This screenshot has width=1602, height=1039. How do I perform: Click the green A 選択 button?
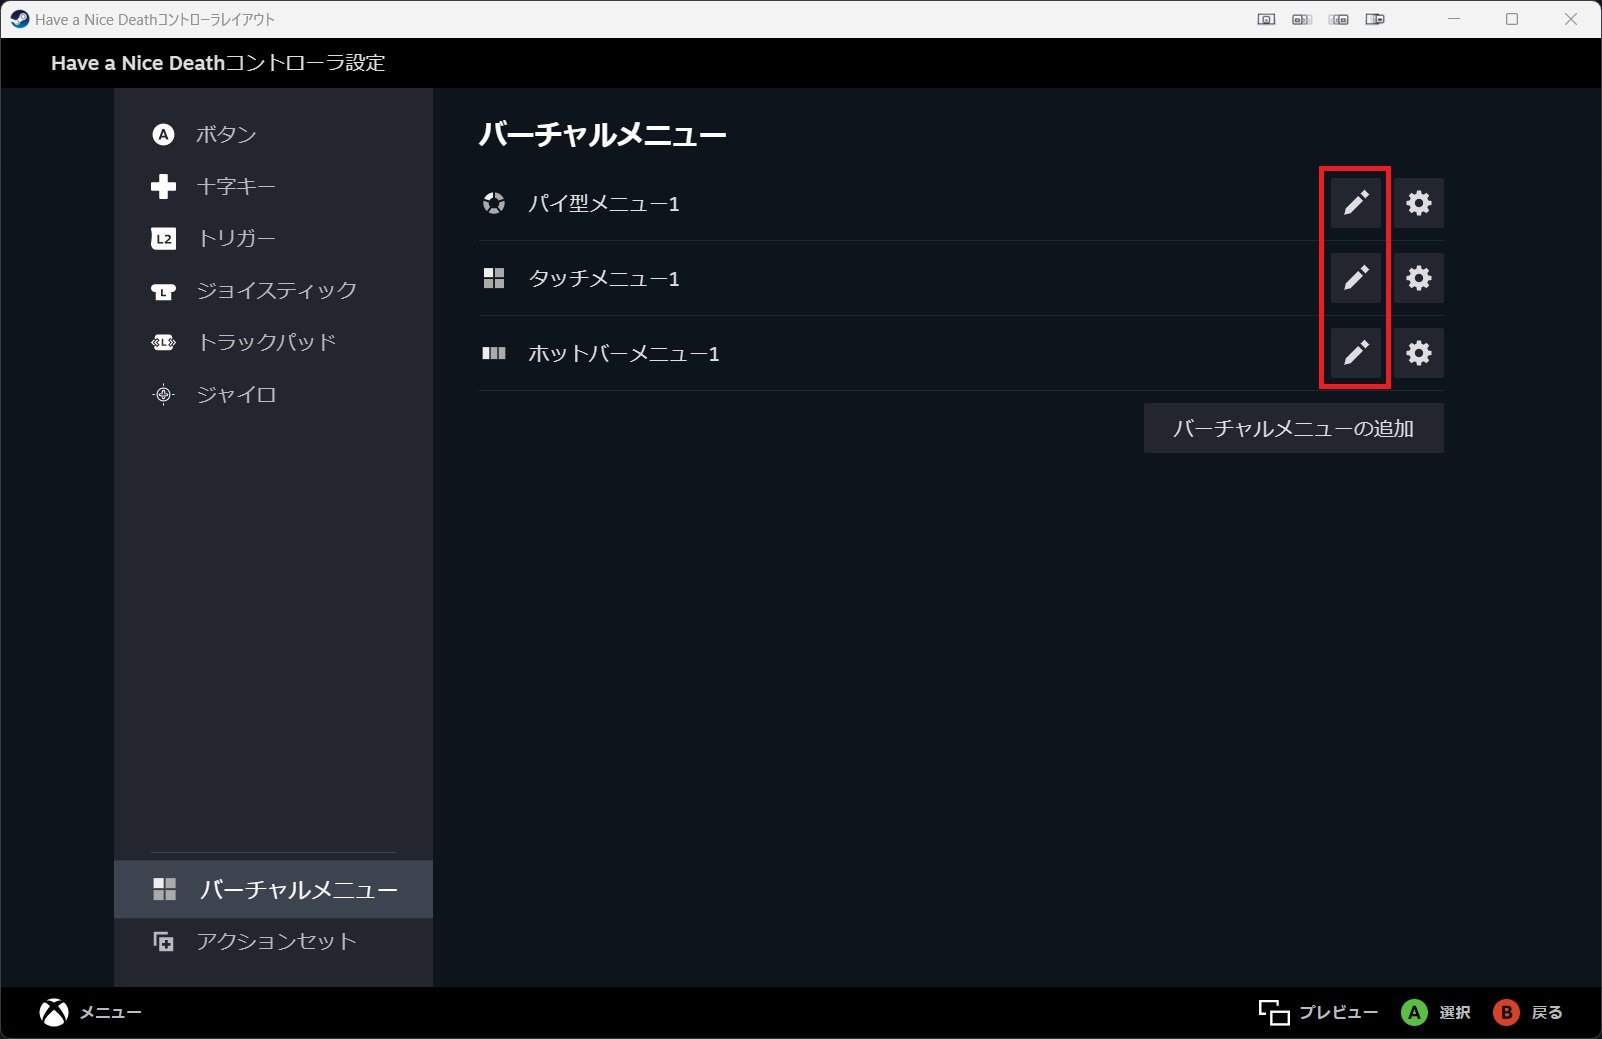coord(1435,1012)
